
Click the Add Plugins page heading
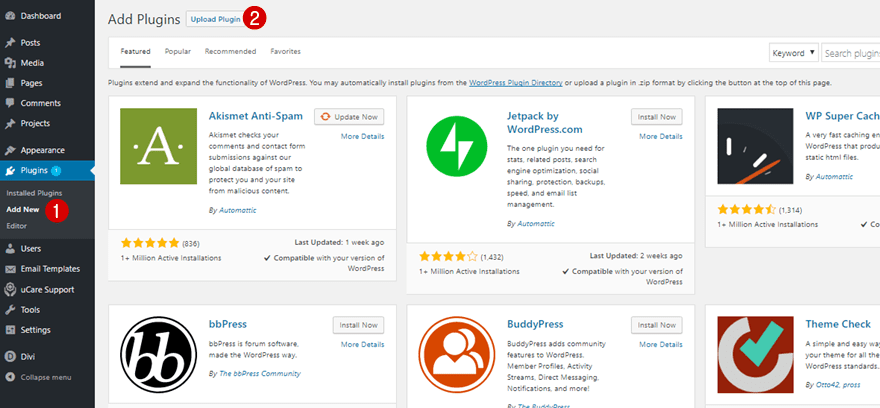(x=144, y=19)
